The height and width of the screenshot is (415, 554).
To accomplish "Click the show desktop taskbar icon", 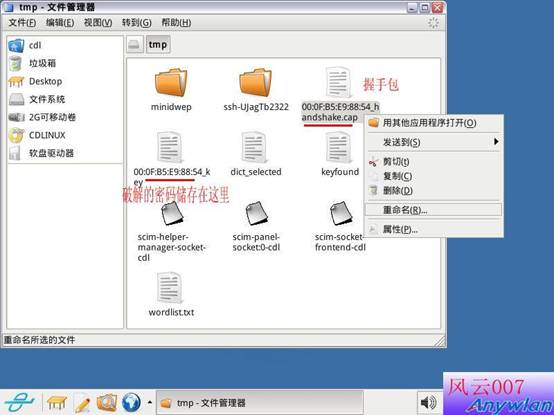I will pyautogui.click(x=57, y=403).
